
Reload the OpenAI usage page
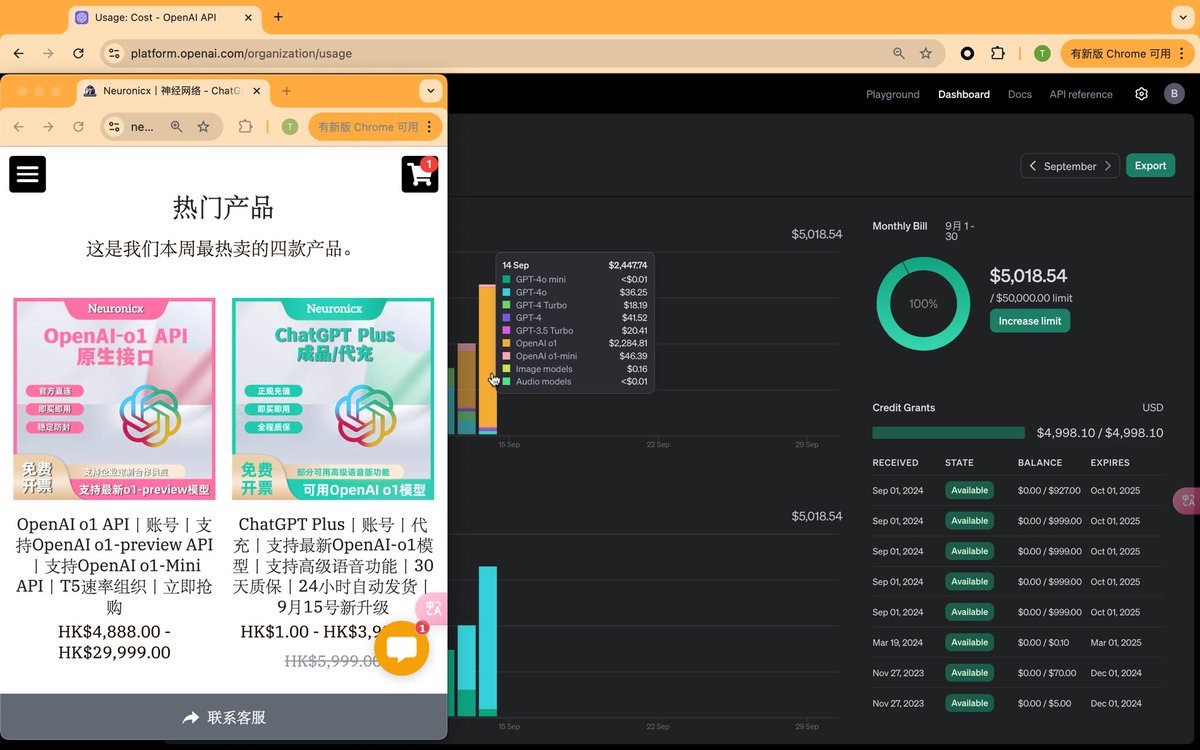tap(78, 53)
